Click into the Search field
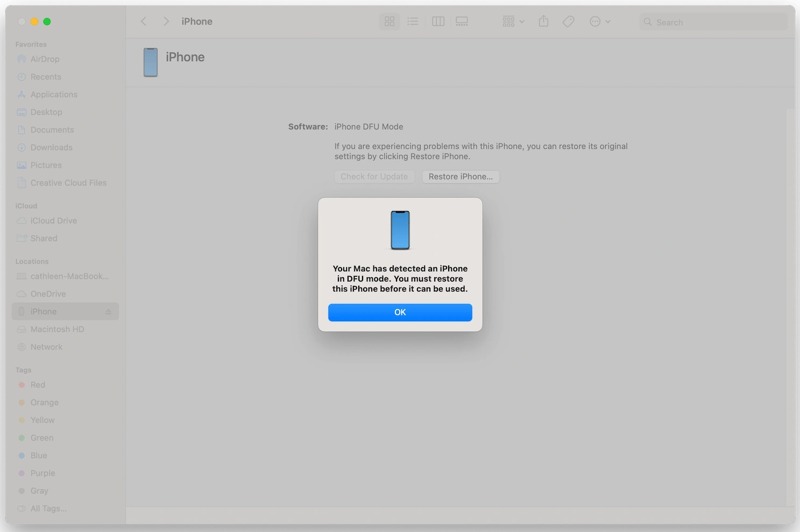Viewport: 800px width, 532px height. pyautogui.click(x=713, y=22)
